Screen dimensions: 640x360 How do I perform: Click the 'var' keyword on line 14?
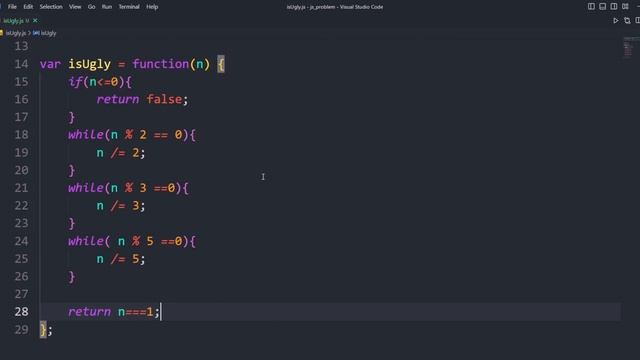tap(50, 64)
